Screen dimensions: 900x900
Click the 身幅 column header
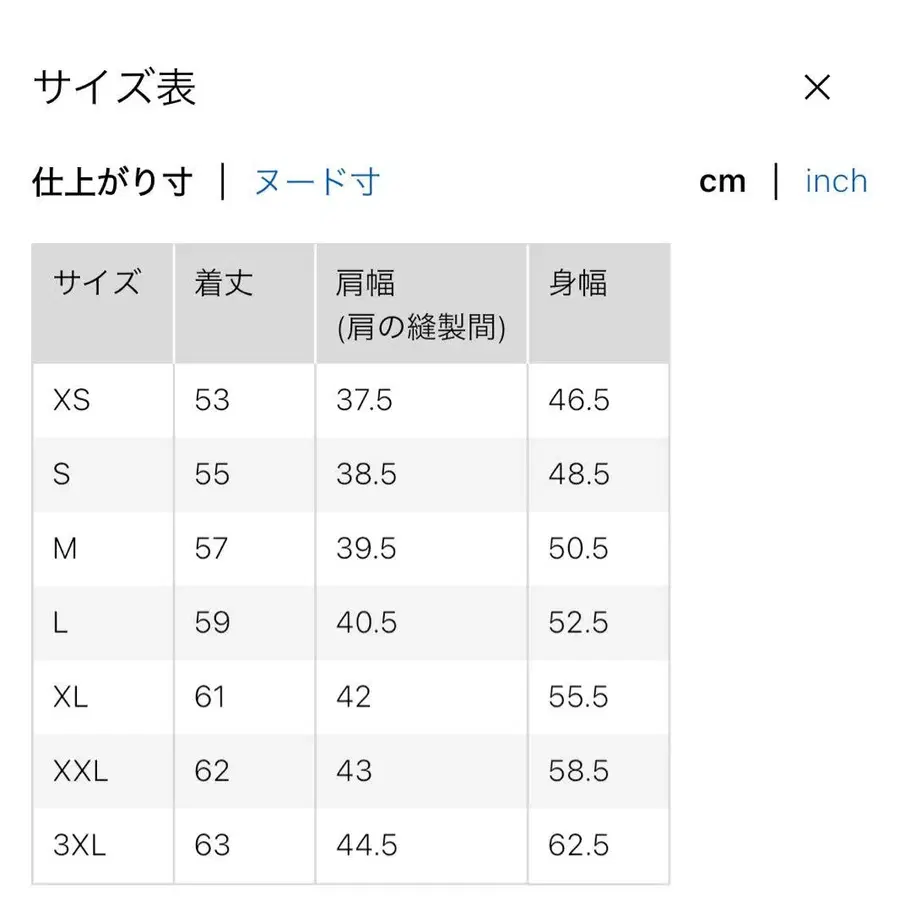pos(578,284)
